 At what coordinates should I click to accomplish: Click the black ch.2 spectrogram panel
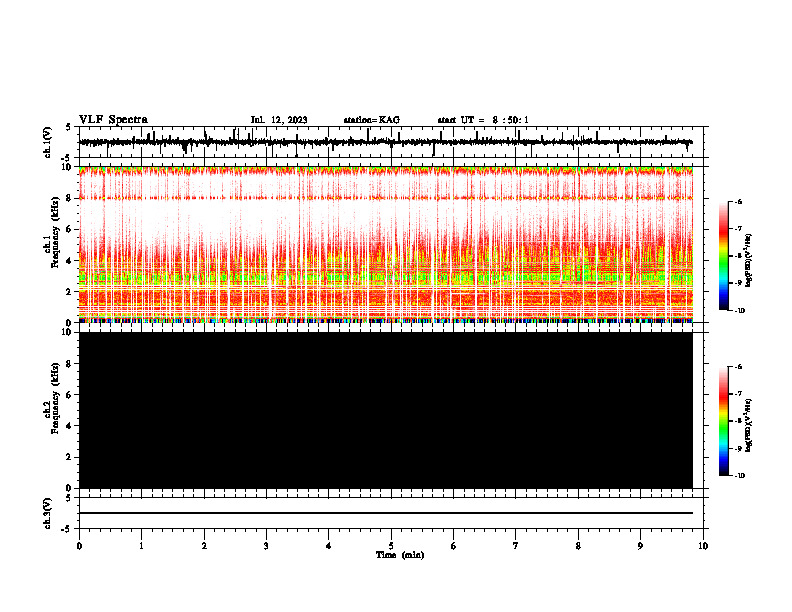click(386, 410)
